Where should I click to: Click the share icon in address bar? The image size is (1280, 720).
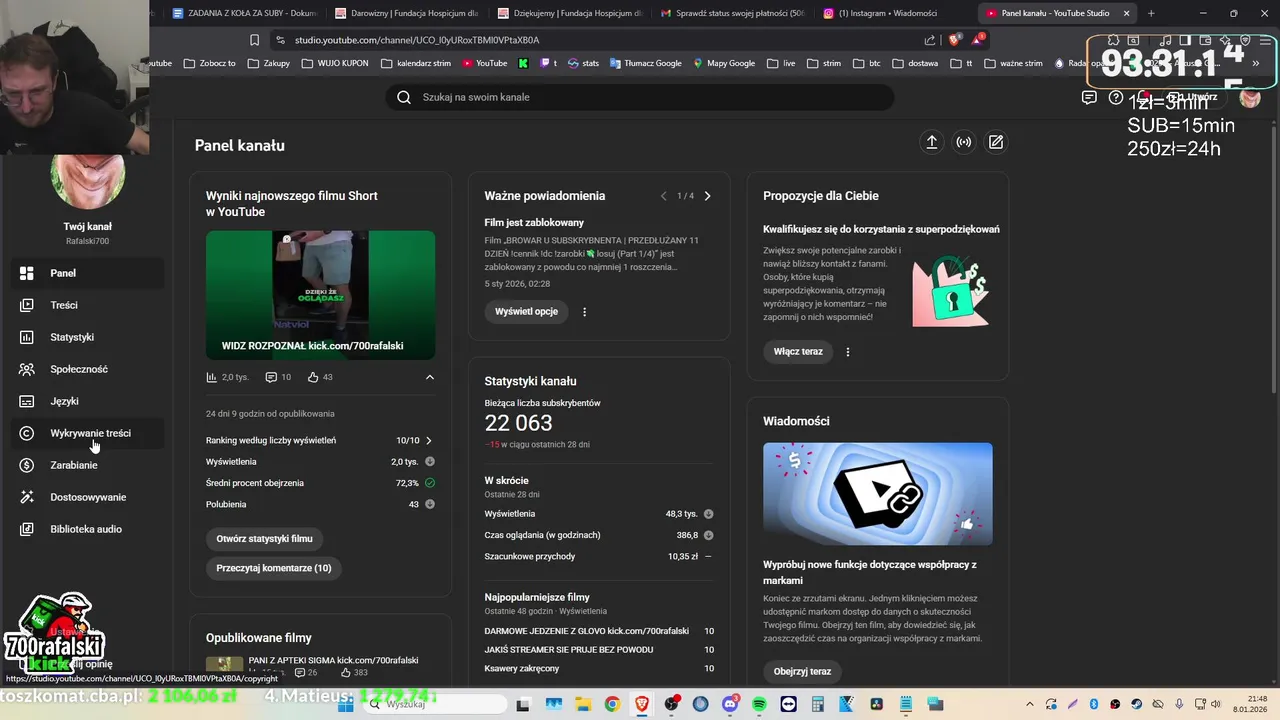(930, 40)
